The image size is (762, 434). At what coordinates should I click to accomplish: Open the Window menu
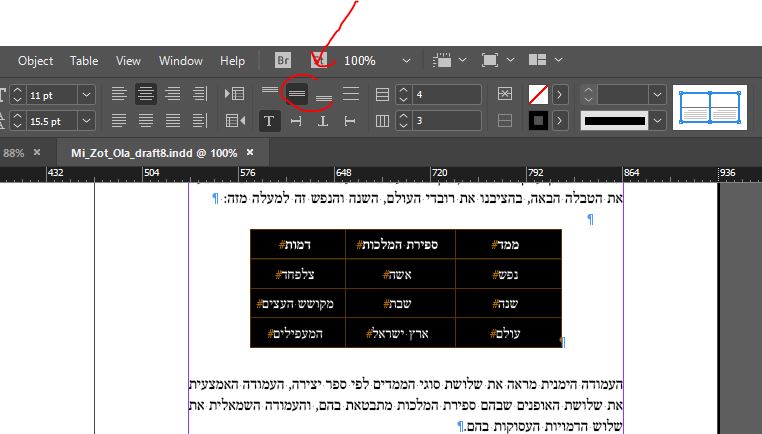180,61
